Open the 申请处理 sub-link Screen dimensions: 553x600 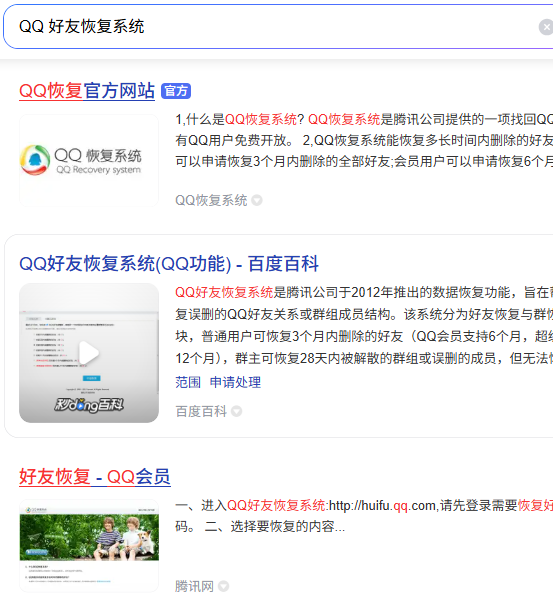(235, 382)
